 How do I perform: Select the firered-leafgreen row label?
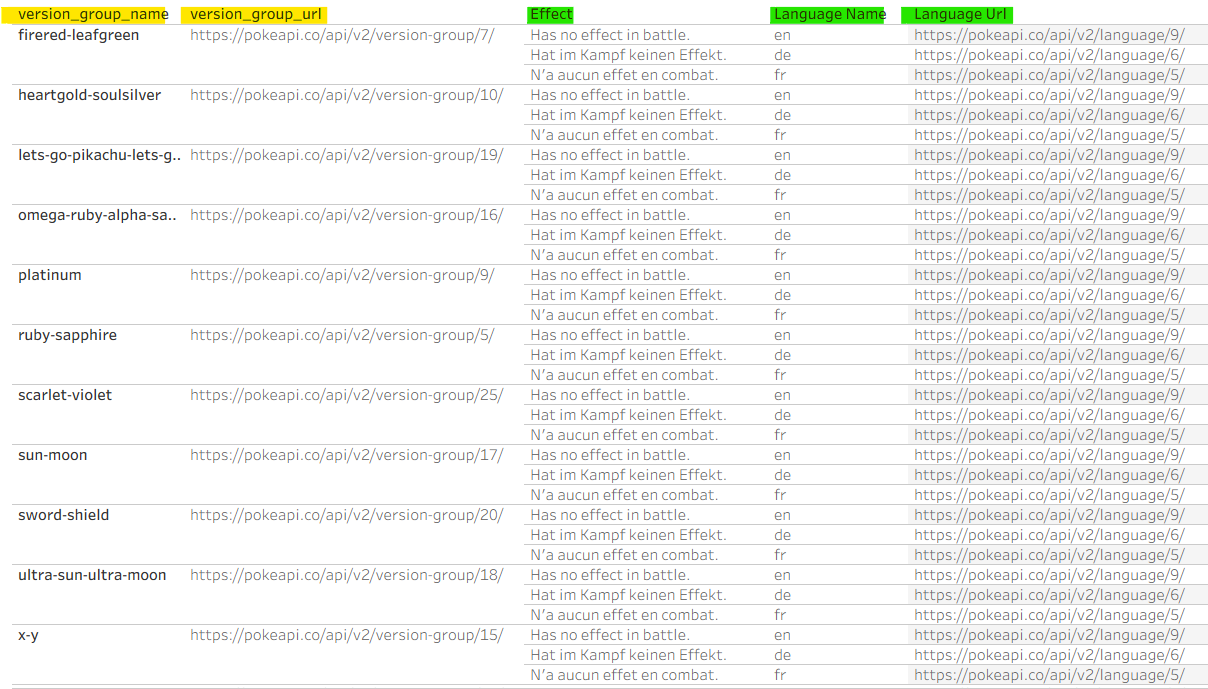(79, 35)
